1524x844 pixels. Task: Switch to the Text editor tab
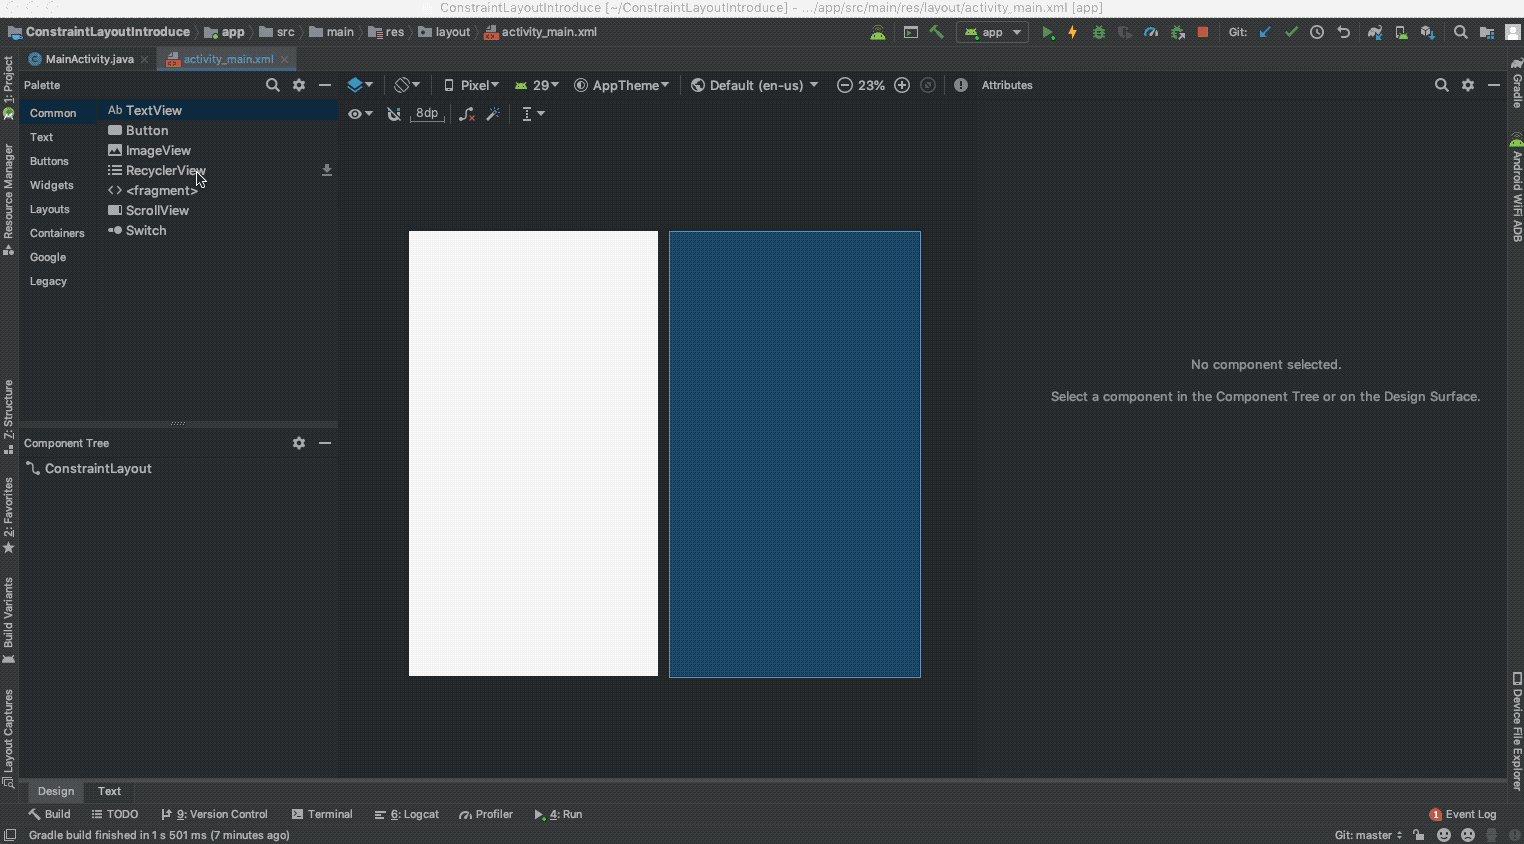[x=109, y=791]
